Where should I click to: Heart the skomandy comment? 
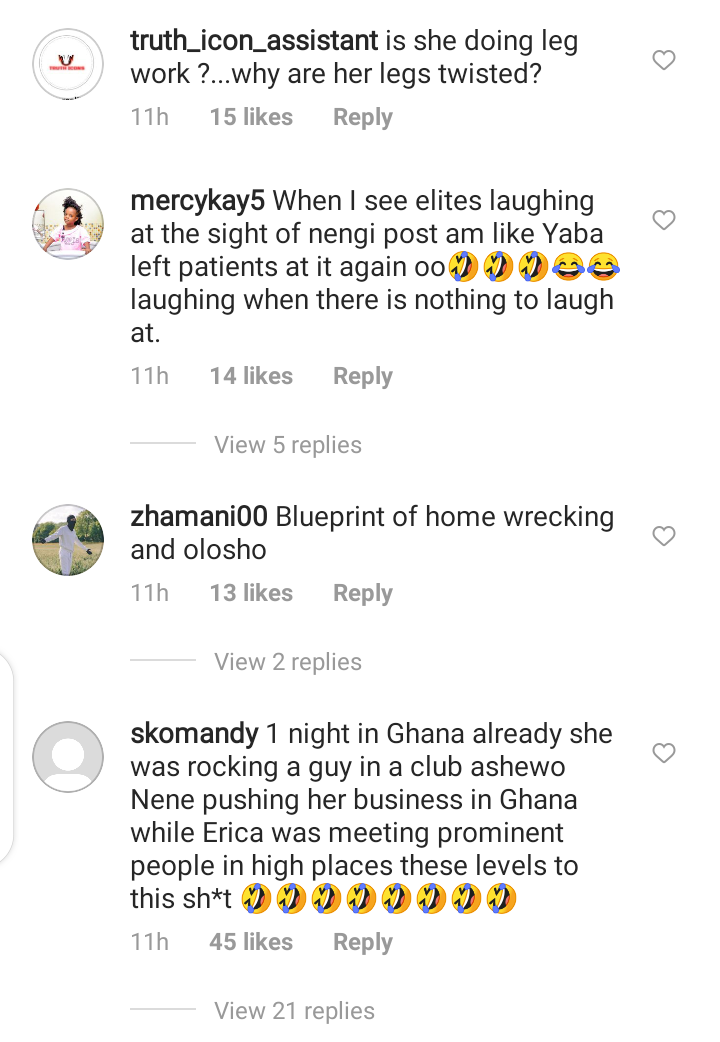[x=664, y=752]
